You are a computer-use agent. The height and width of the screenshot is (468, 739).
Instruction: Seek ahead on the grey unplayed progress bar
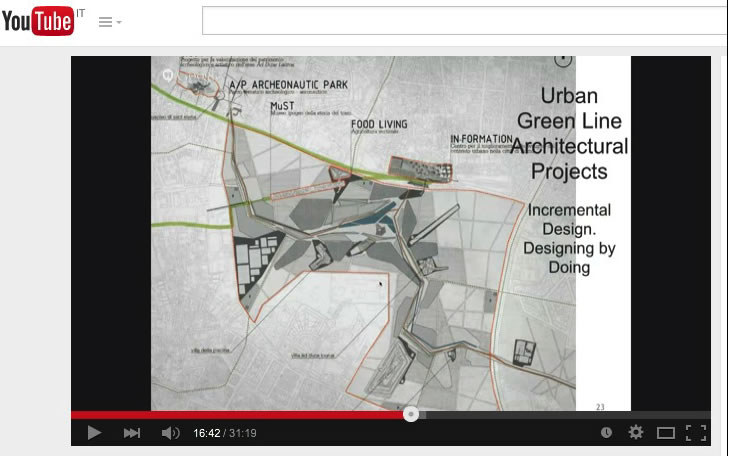click(560, 414)
